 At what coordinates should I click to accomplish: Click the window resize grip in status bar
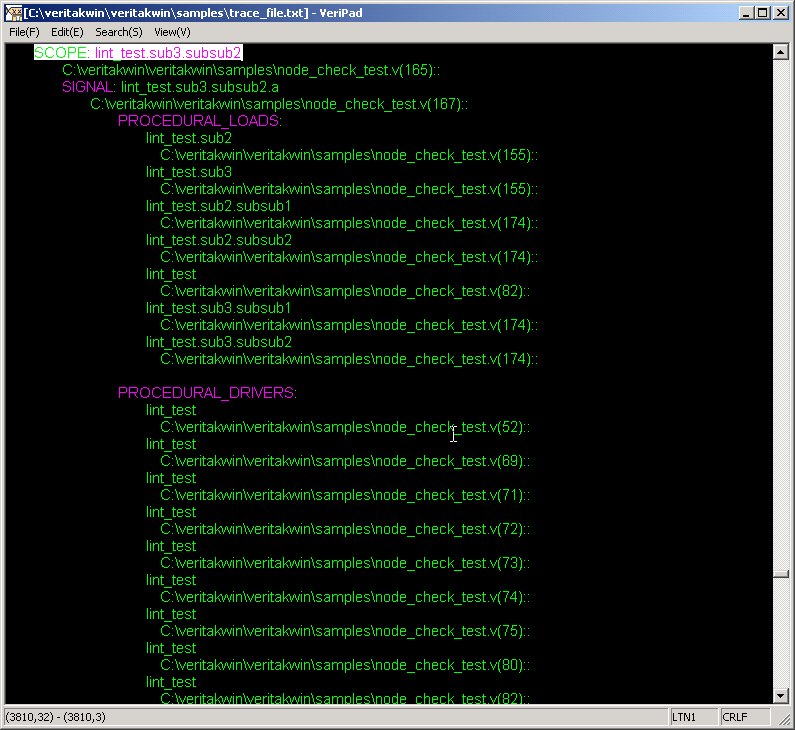pos(783,718)
